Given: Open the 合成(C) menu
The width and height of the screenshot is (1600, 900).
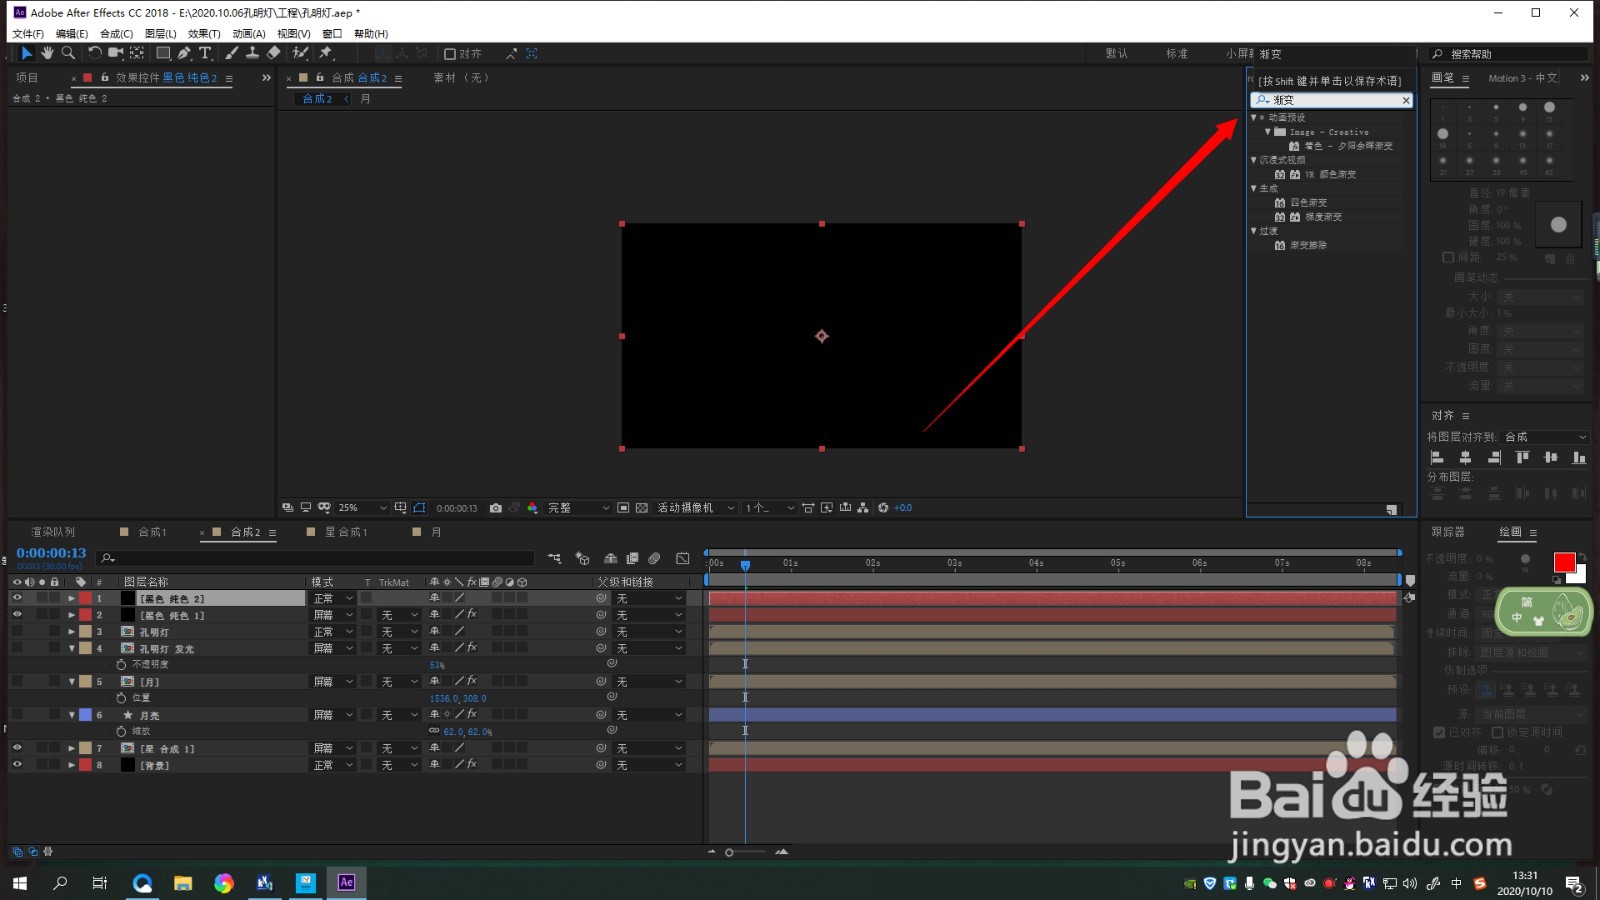Looking at the screenshot, I should [116, 34].
